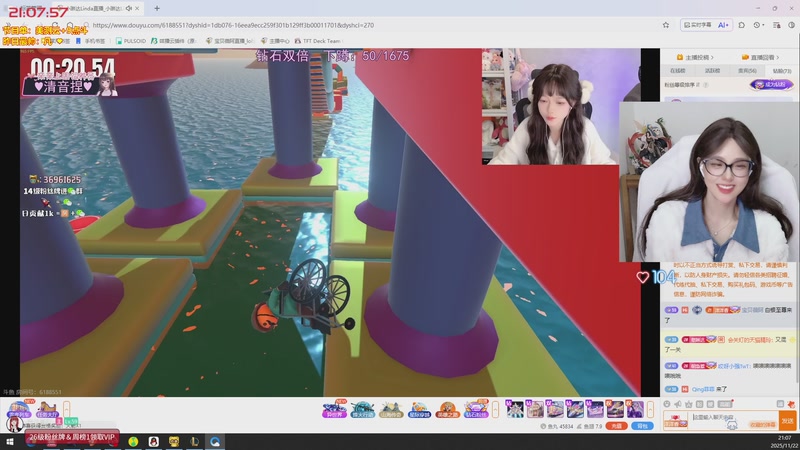Click the fan-rank help question mark icon

[x=706, y=85]
